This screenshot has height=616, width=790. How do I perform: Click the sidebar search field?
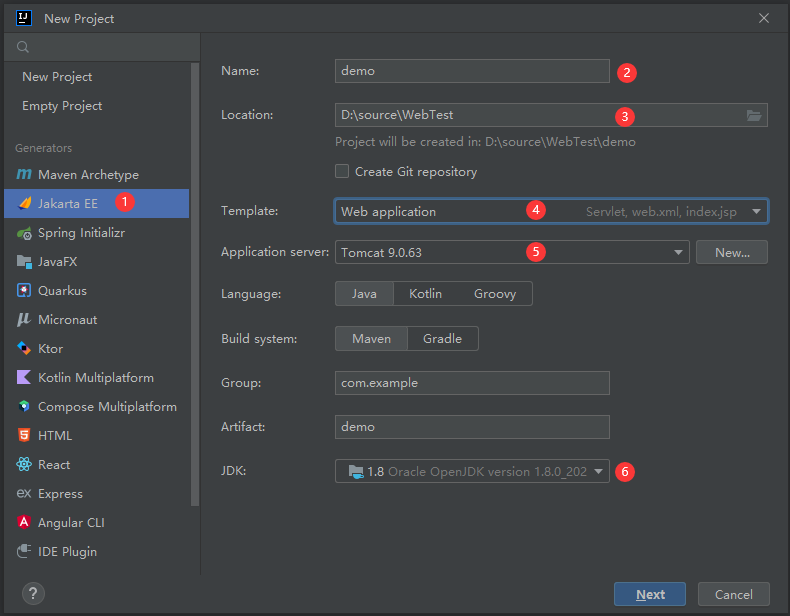click(102, 47)
